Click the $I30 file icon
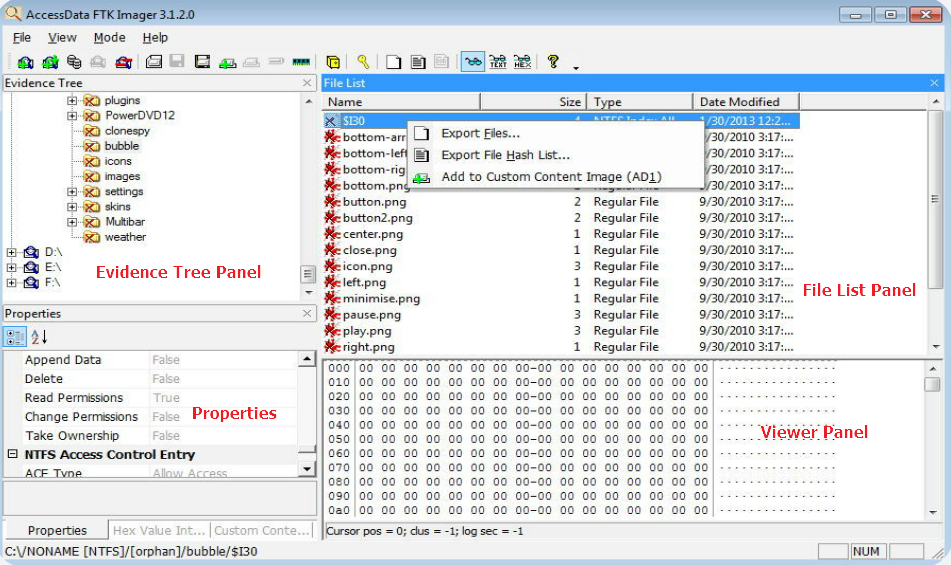951x565 pixels. point(331,121)
